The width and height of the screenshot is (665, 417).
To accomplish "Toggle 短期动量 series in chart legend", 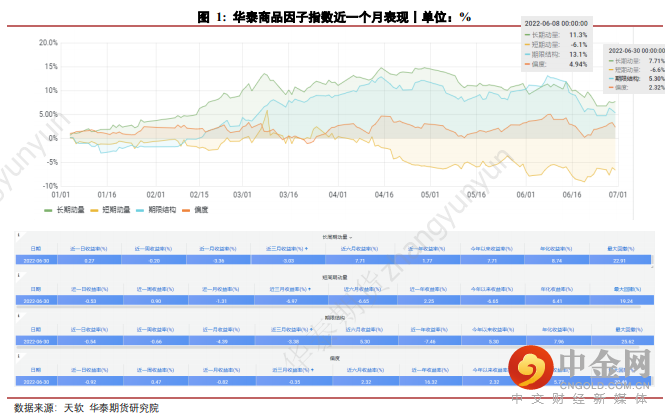I will [x=110, y=210].
